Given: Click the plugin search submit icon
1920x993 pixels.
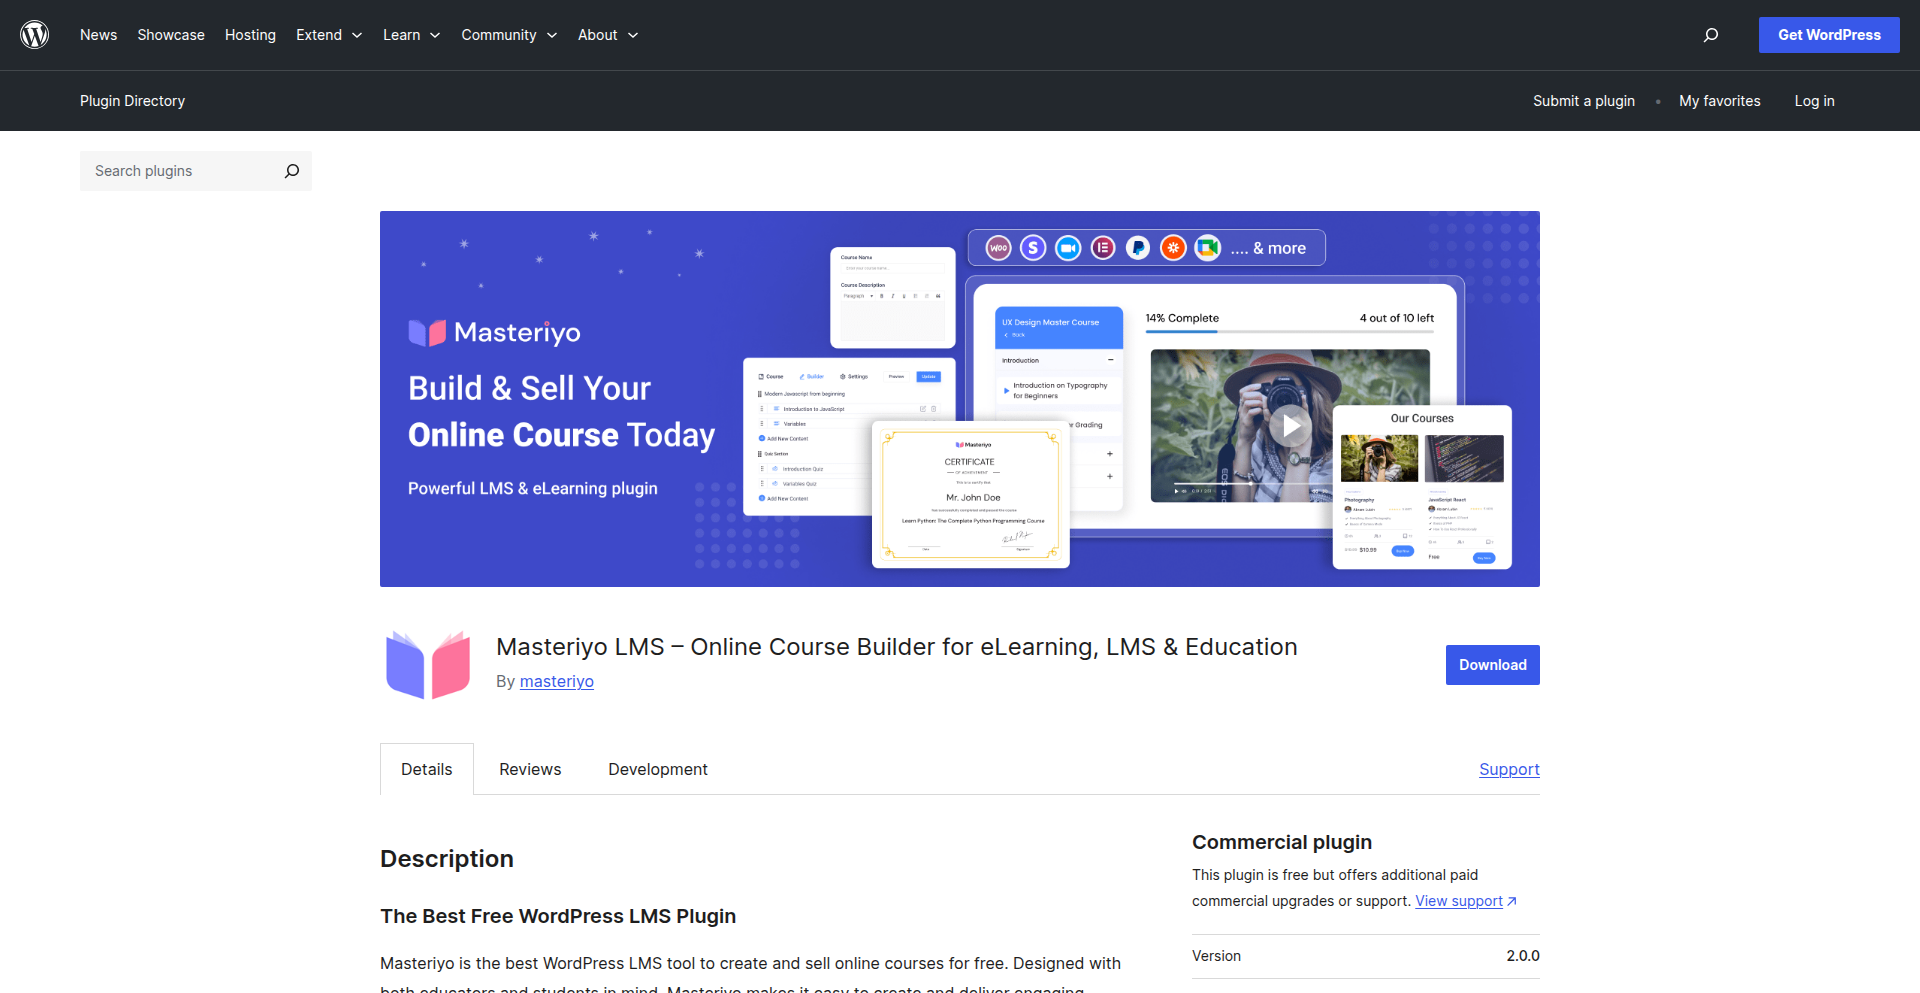Looking at the screenshot, I should pos(291,171).
